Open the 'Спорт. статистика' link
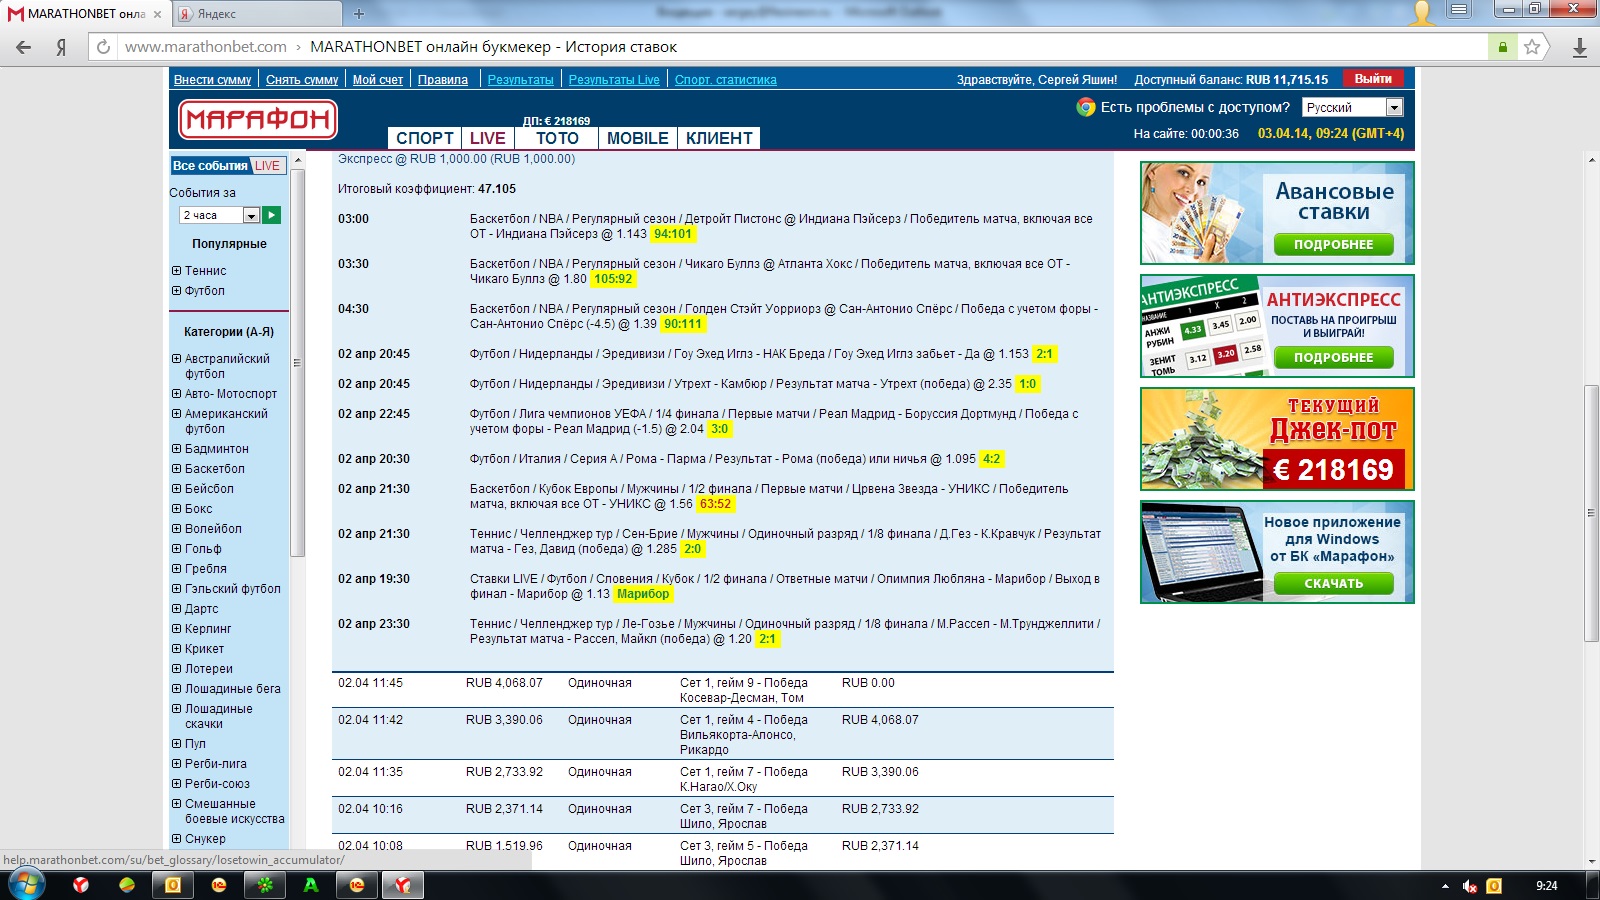 [726, 80]
